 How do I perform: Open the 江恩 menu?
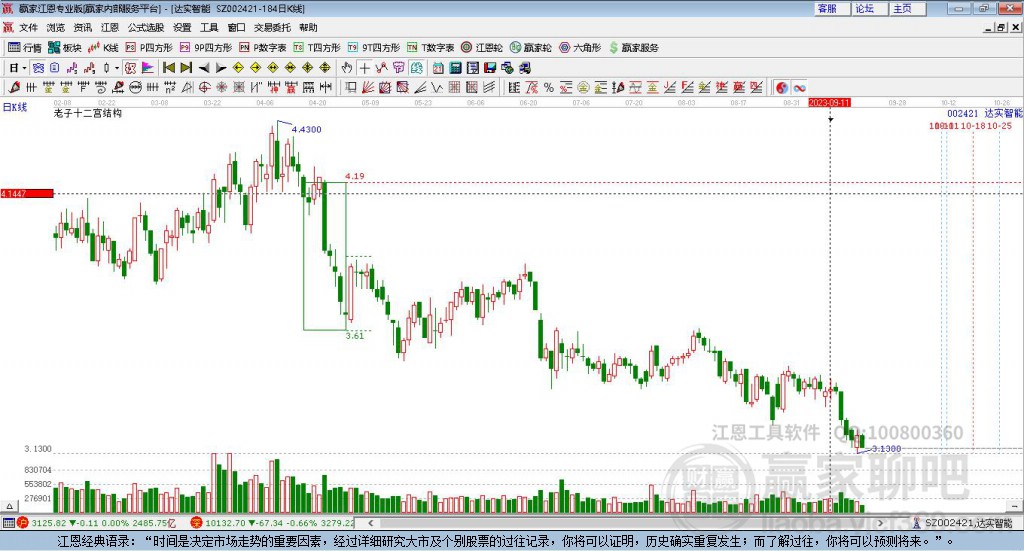110,27
